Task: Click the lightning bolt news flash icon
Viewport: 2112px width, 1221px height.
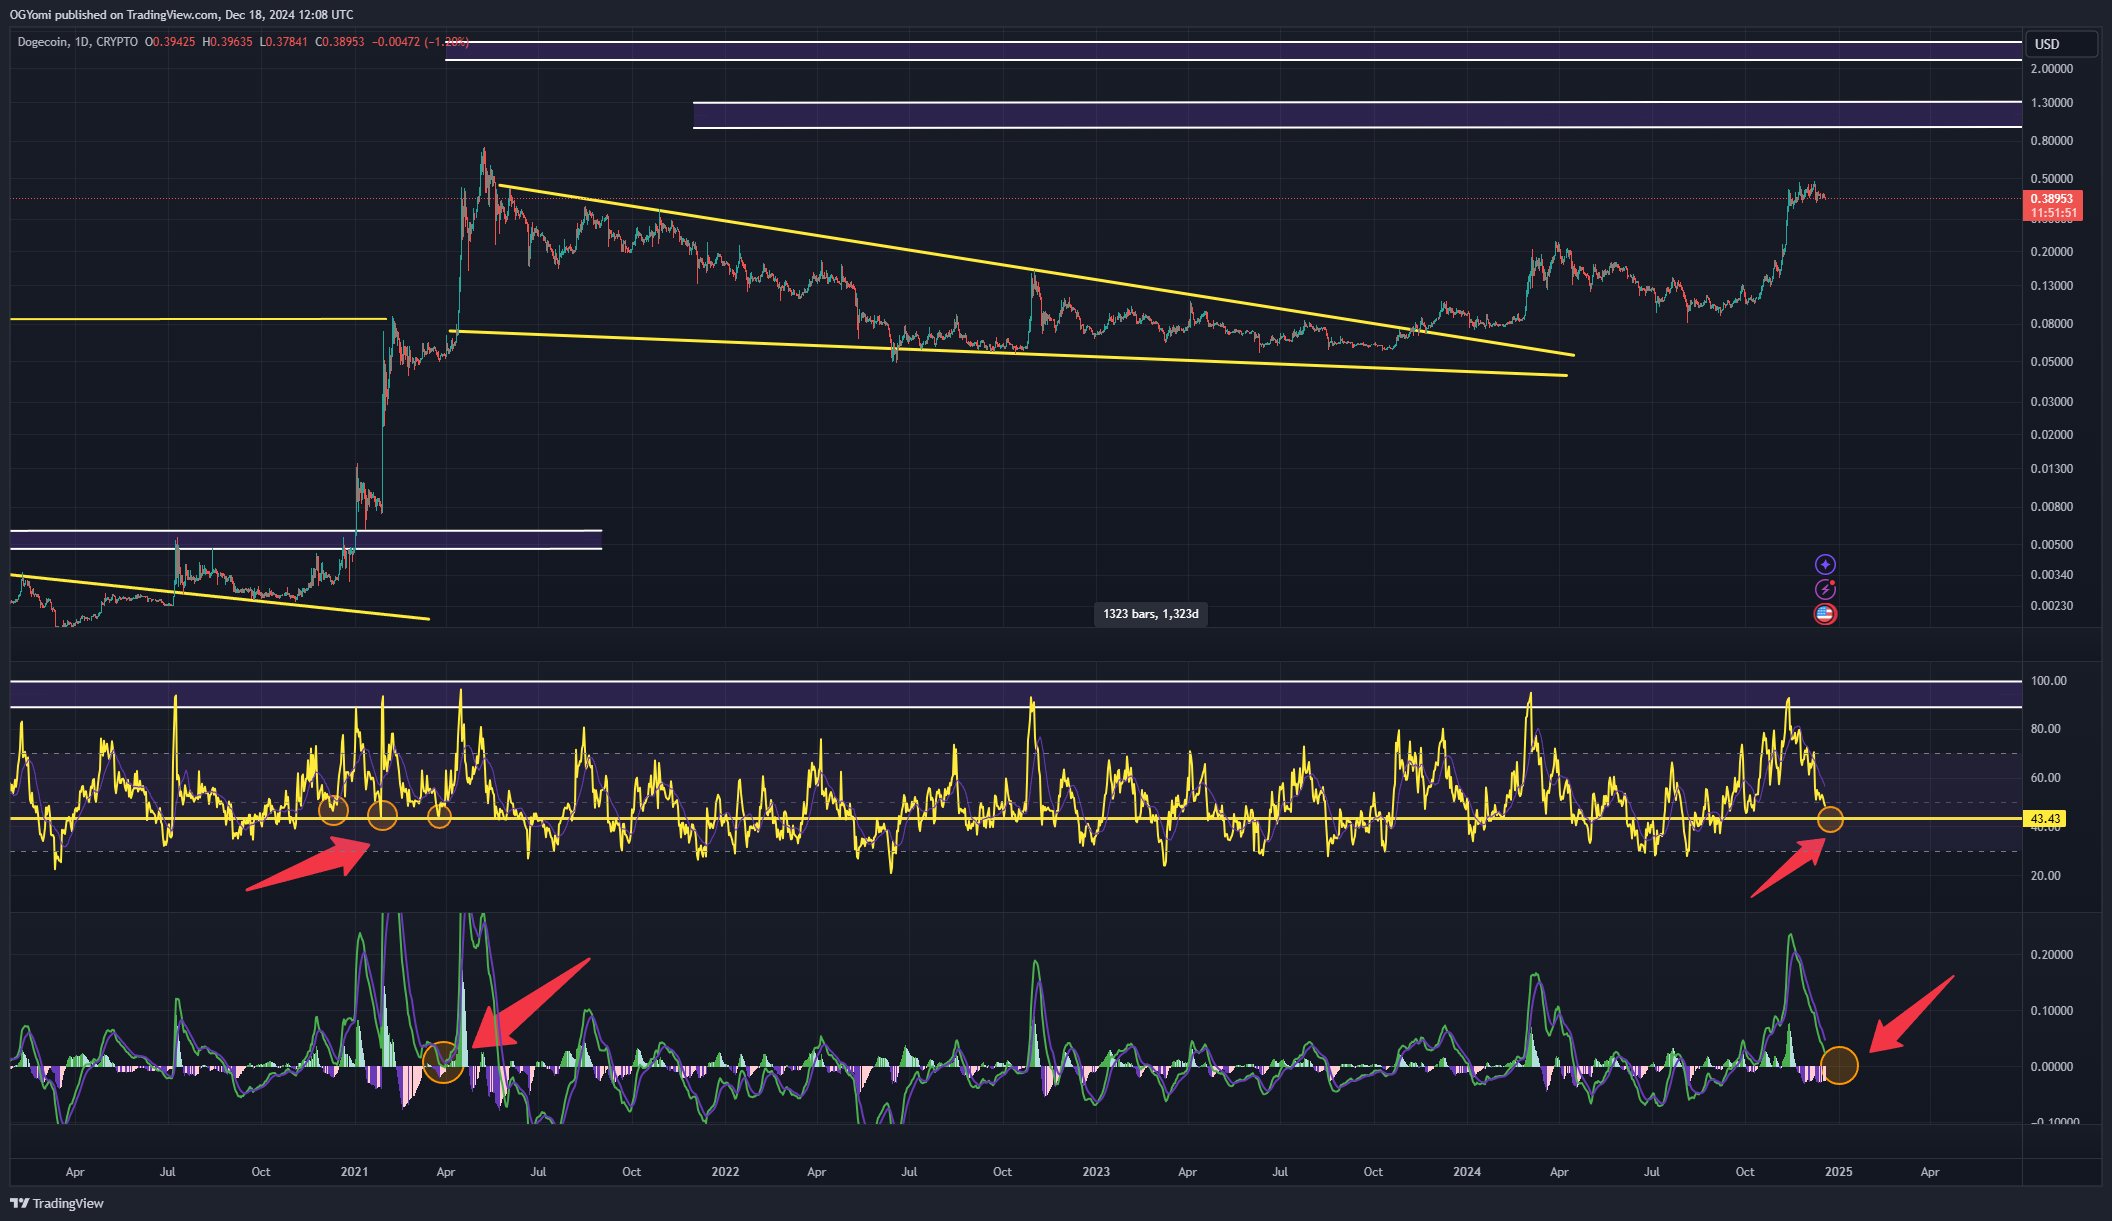Action: [x=1825, y=589]
